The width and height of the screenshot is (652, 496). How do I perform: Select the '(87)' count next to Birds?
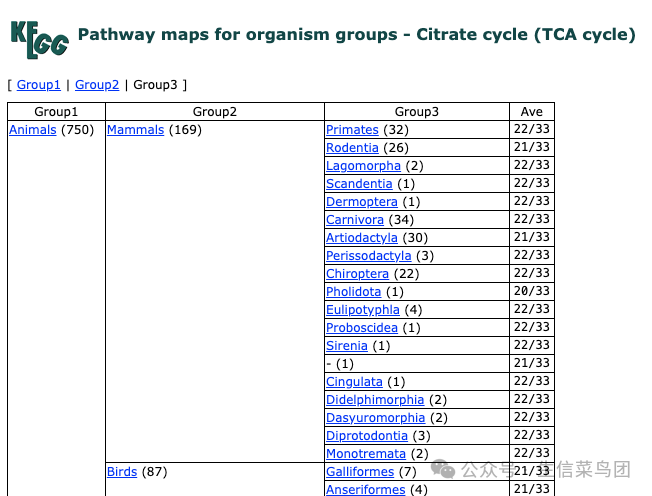[155, 472]
